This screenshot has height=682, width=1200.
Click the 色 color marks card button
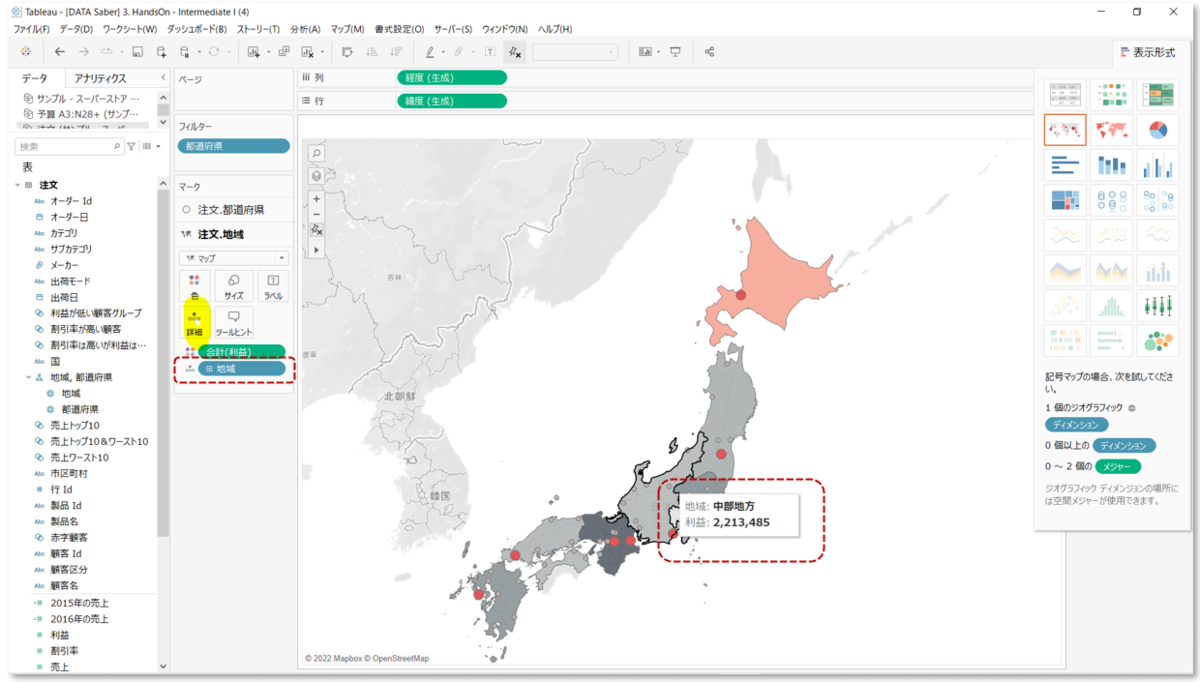point(194,286)
